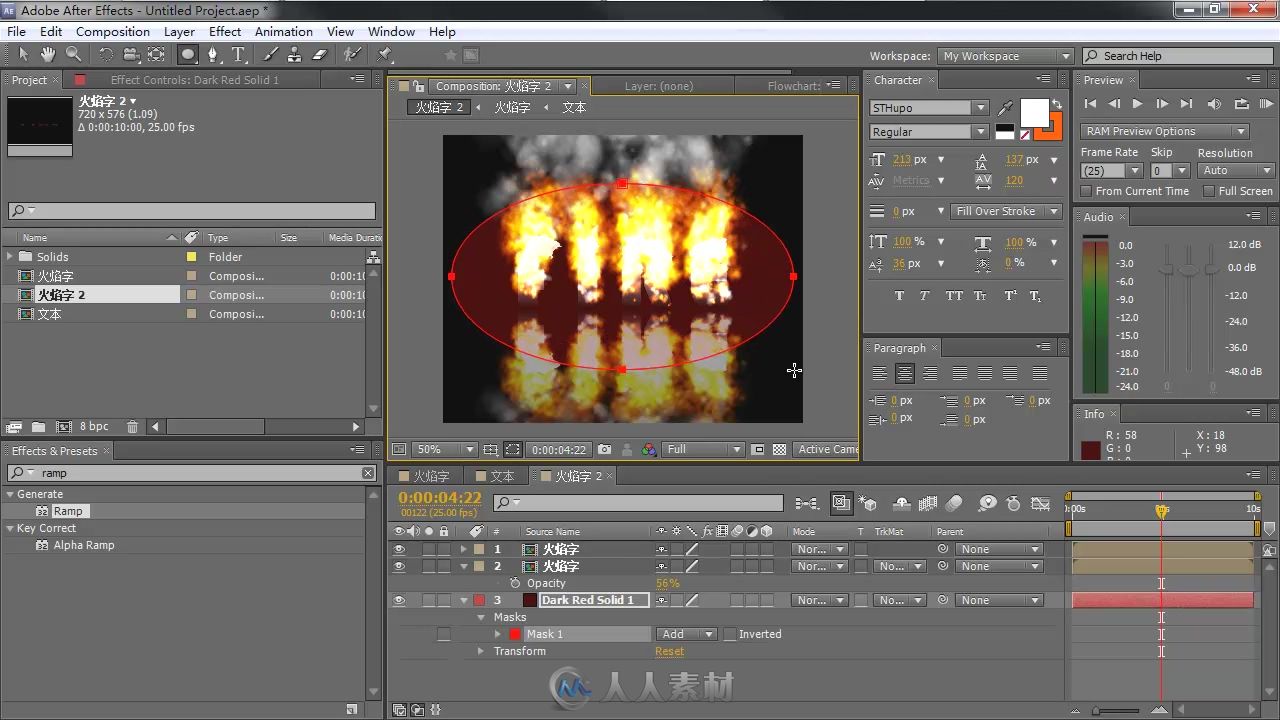The width and height of the screenshot is (1280, 720).
Task: Select the Rotation tool
Action: point(106,55)
